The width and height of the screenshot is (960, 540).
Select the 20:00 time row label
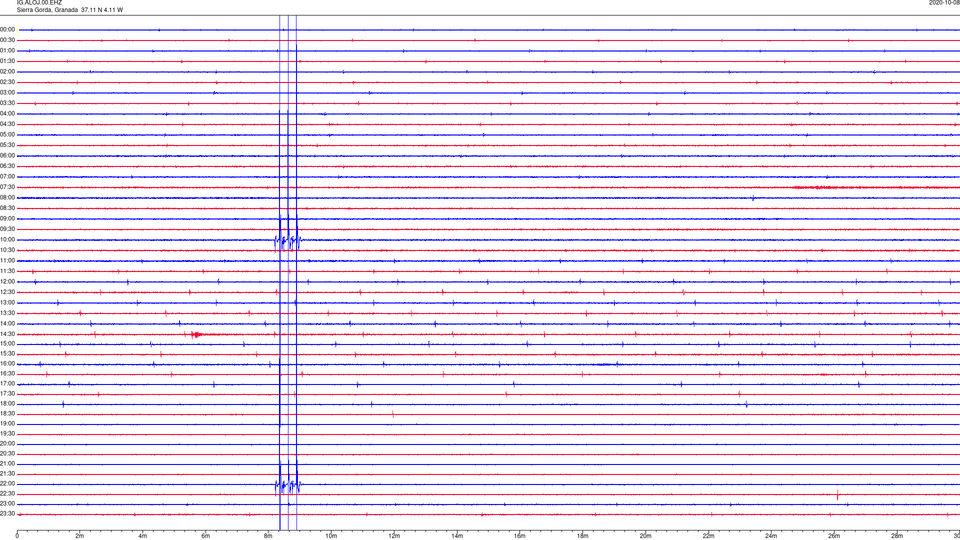pyautogui.click(x=7, y=444)
